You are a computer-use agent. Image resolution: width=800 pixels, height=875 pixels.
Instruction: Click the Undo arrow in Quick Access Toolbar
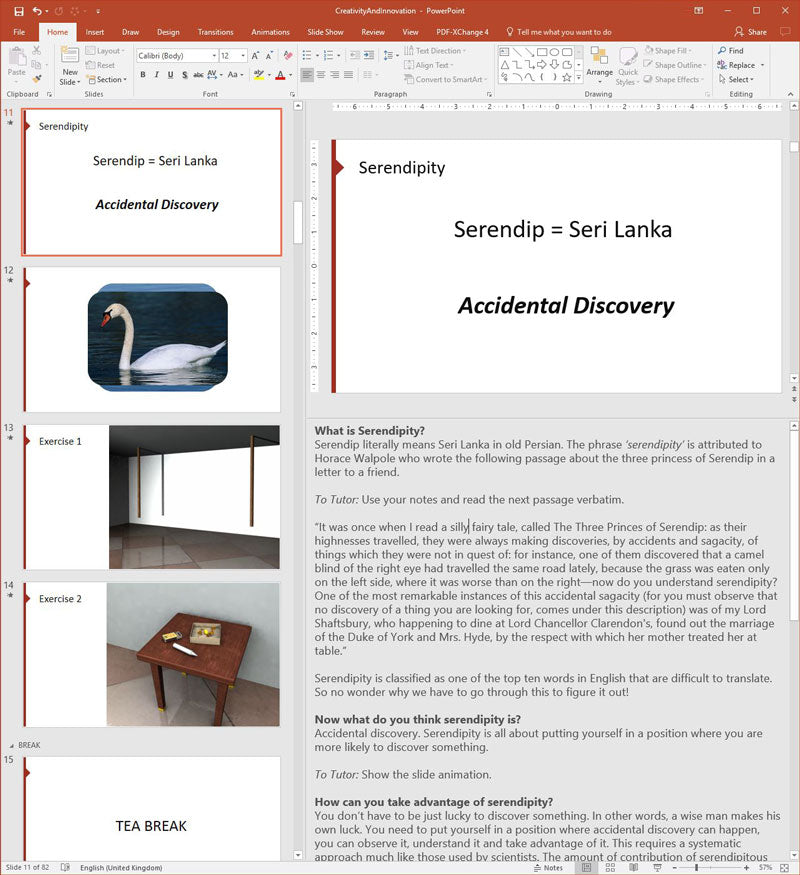coord(37,11)
